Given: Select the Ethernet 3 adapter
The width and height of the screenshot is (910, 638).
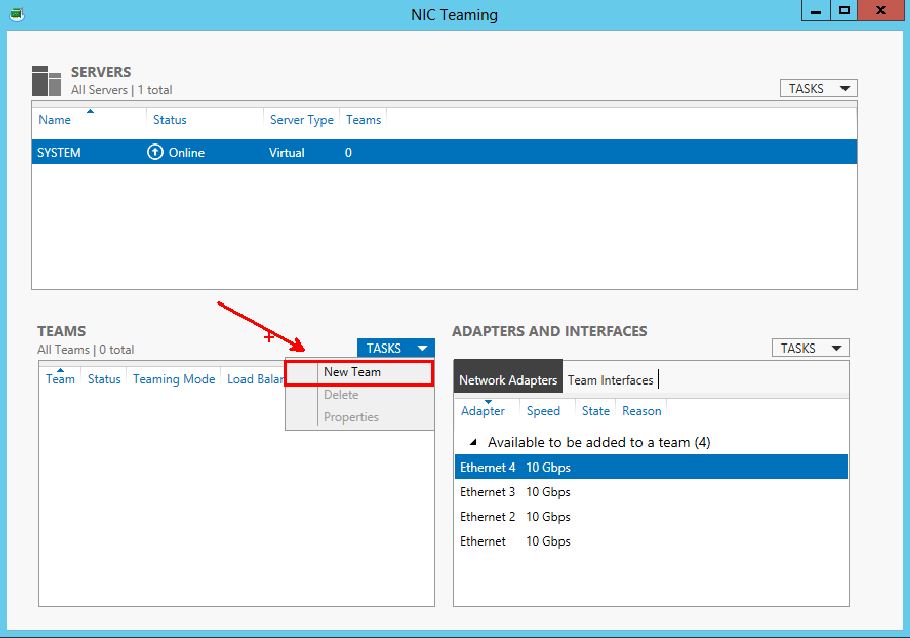Looking at the screenshot, I should [x=488, y=492].
